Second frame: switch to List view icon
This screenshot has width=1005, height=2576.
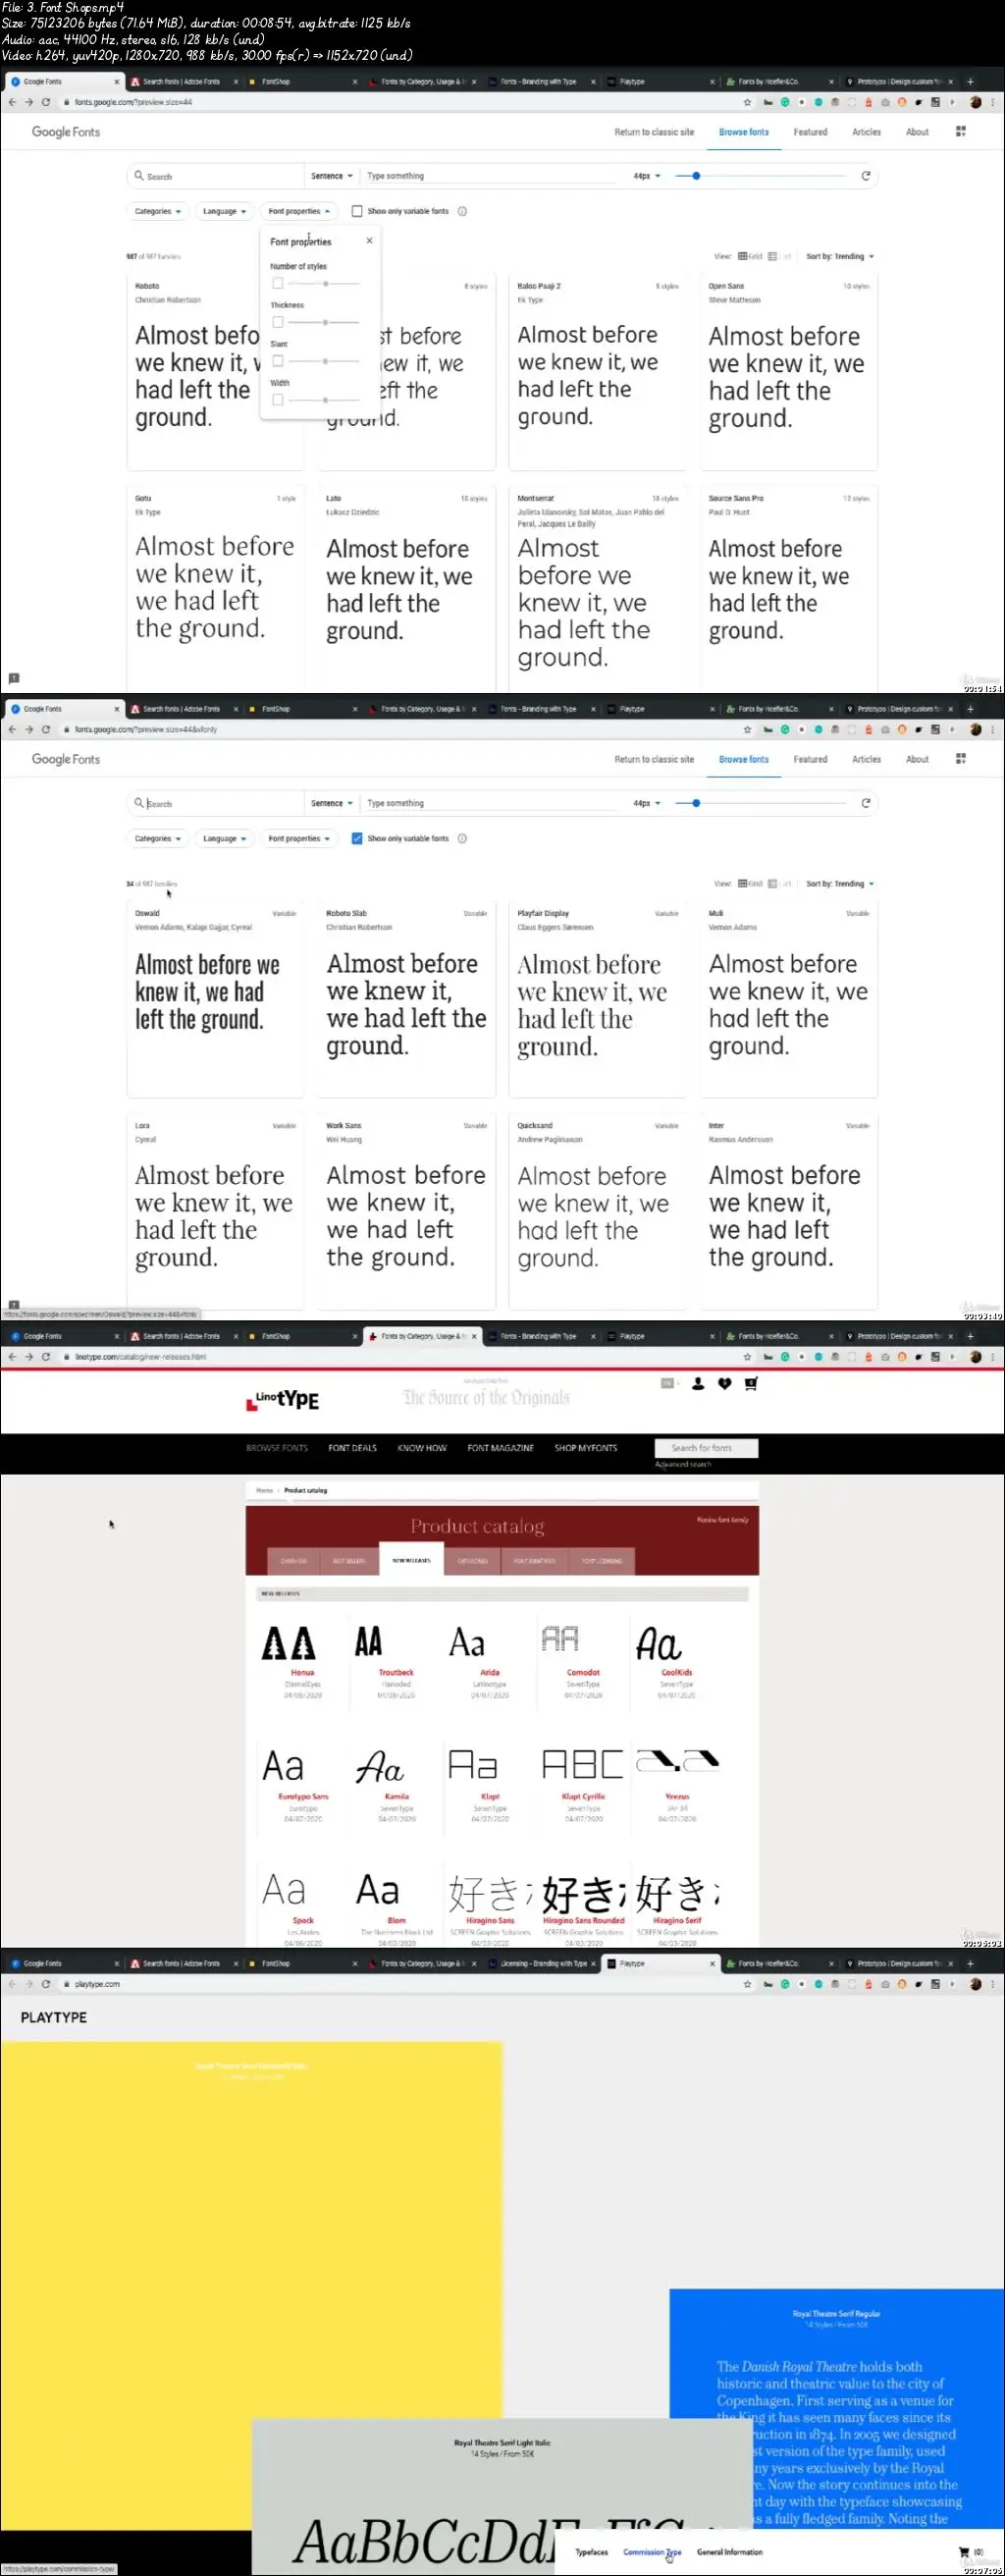pyautogui.click(x=772, y=884)
